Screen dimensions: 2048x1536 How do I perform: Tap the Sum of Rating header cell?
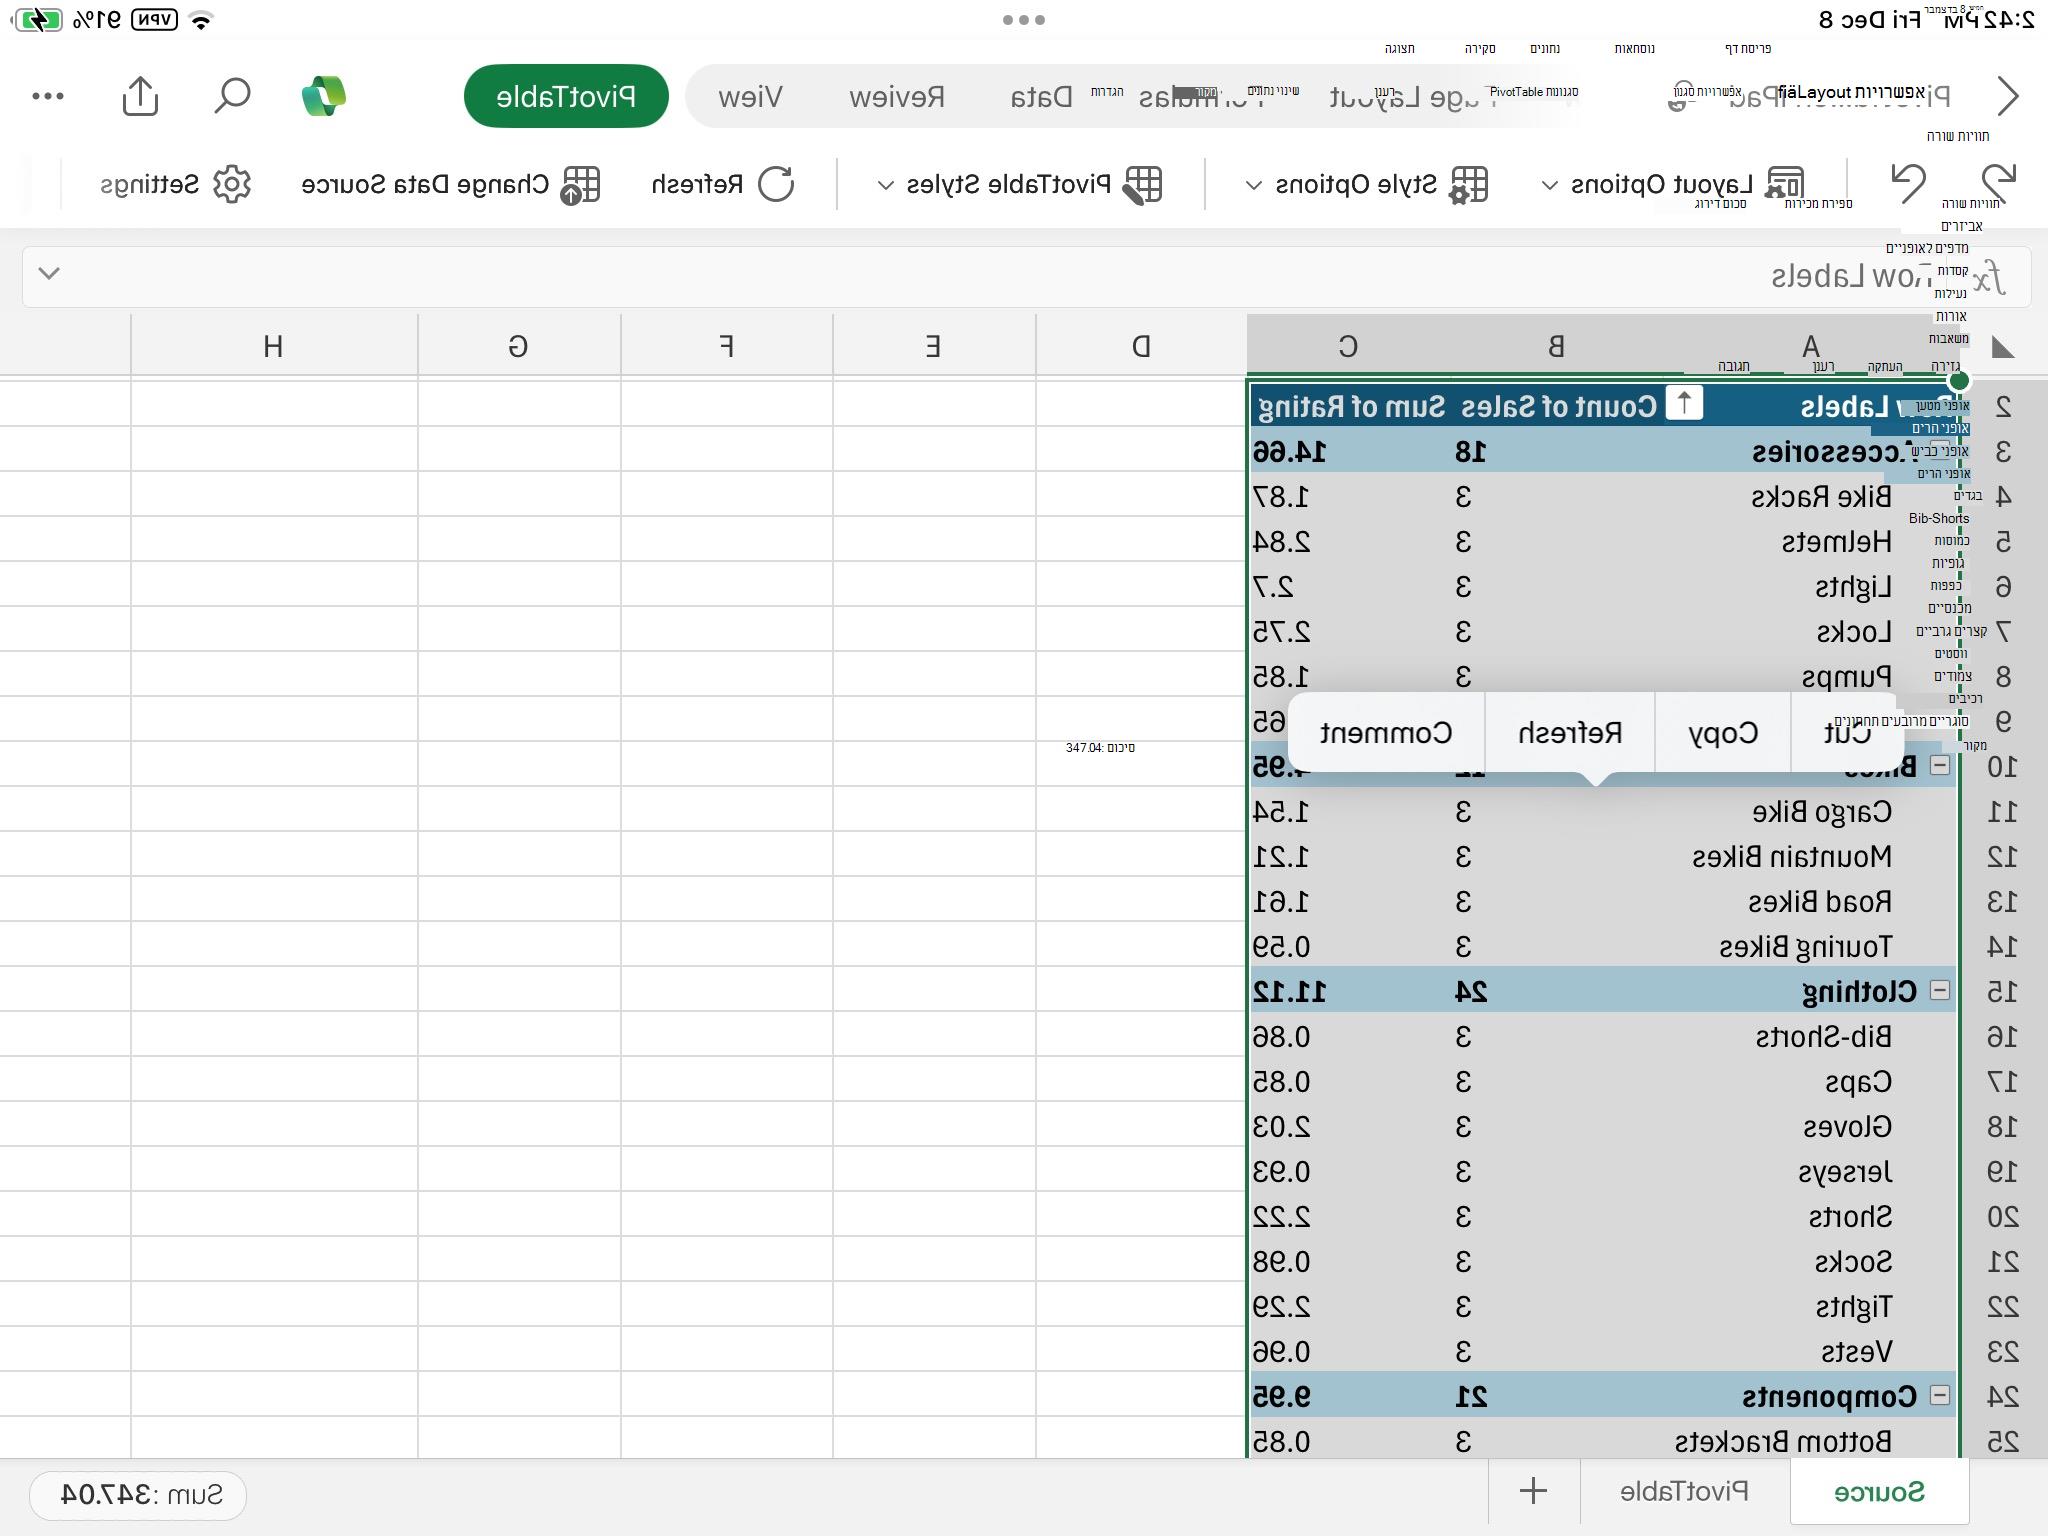coord(1351,406)
